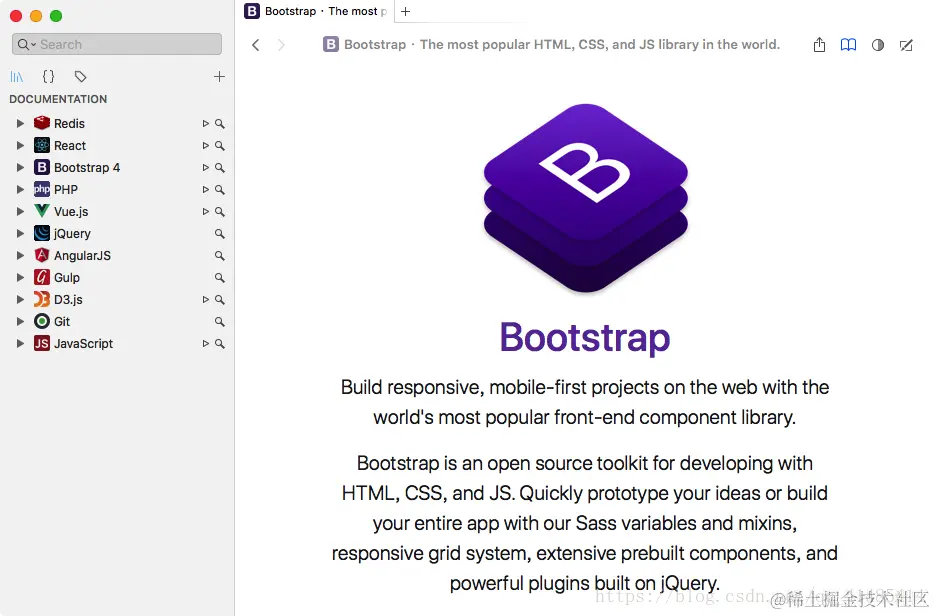Image resolution: width=936 pixels, height=616 pixels.
Task: Click the AngularJS docset icon
Action: [x=42, y=255]
